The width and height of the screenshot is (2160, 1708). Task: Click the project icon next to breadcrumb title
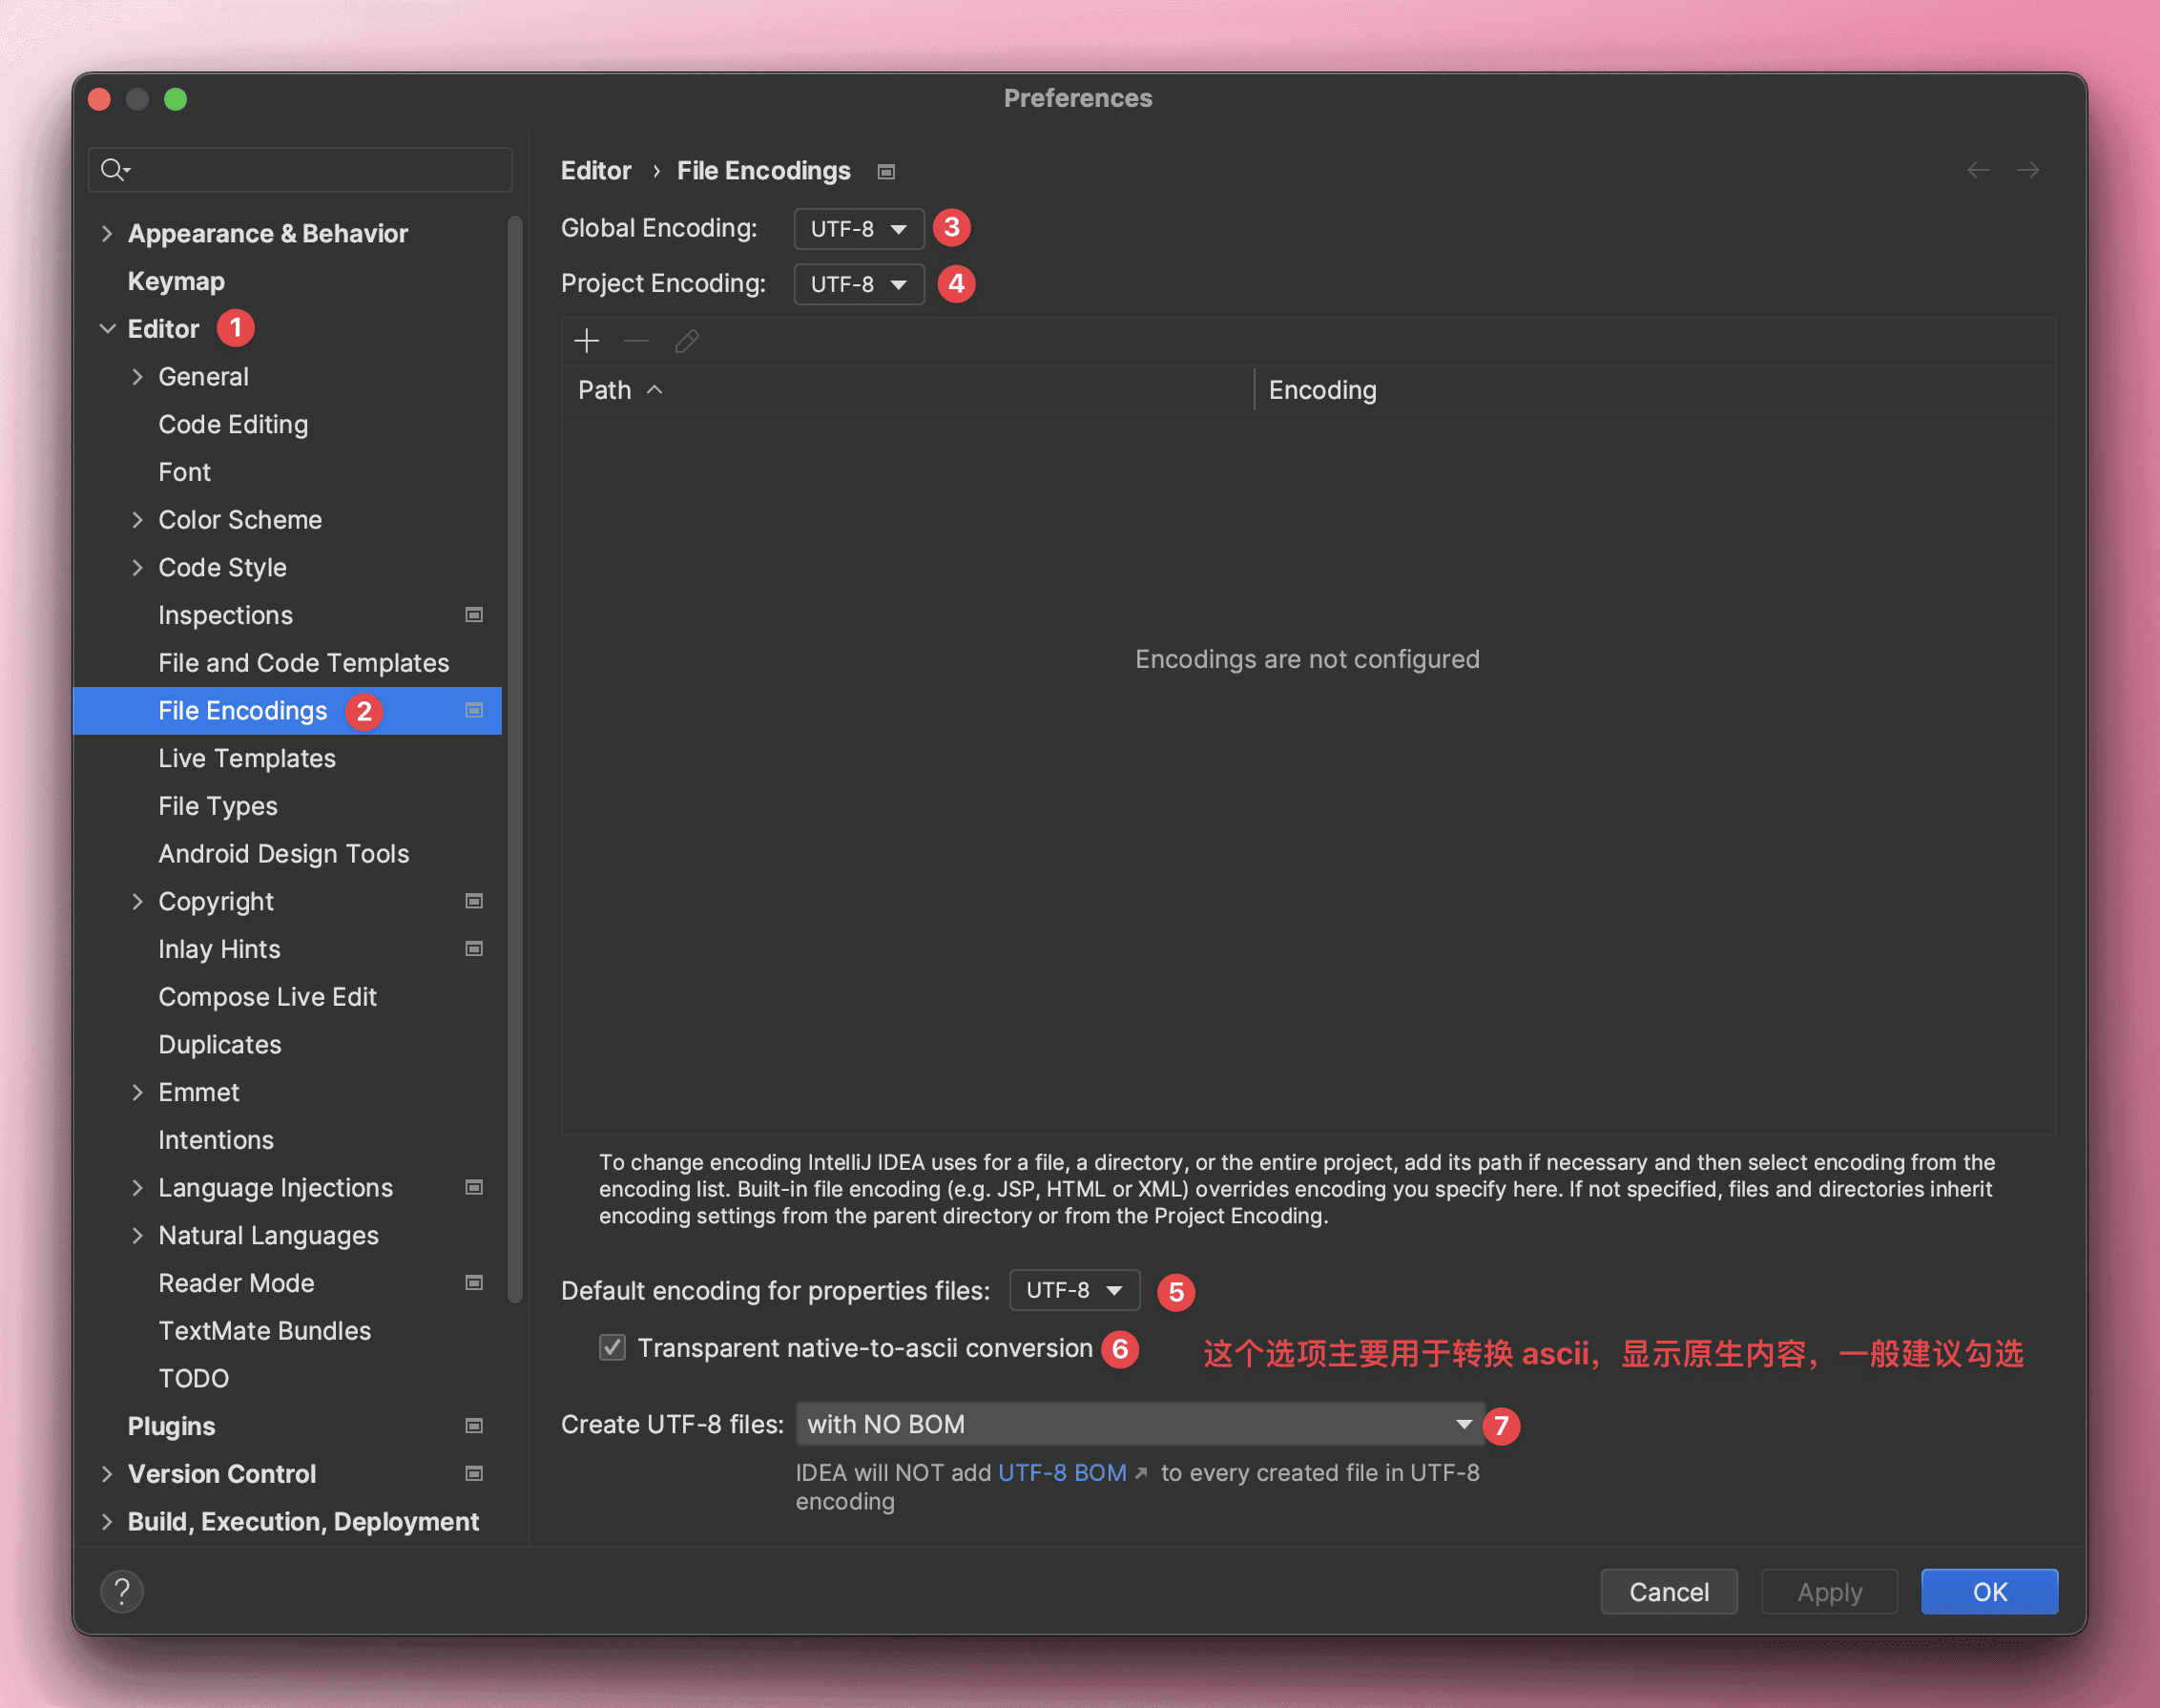click(x=886, y=172)
